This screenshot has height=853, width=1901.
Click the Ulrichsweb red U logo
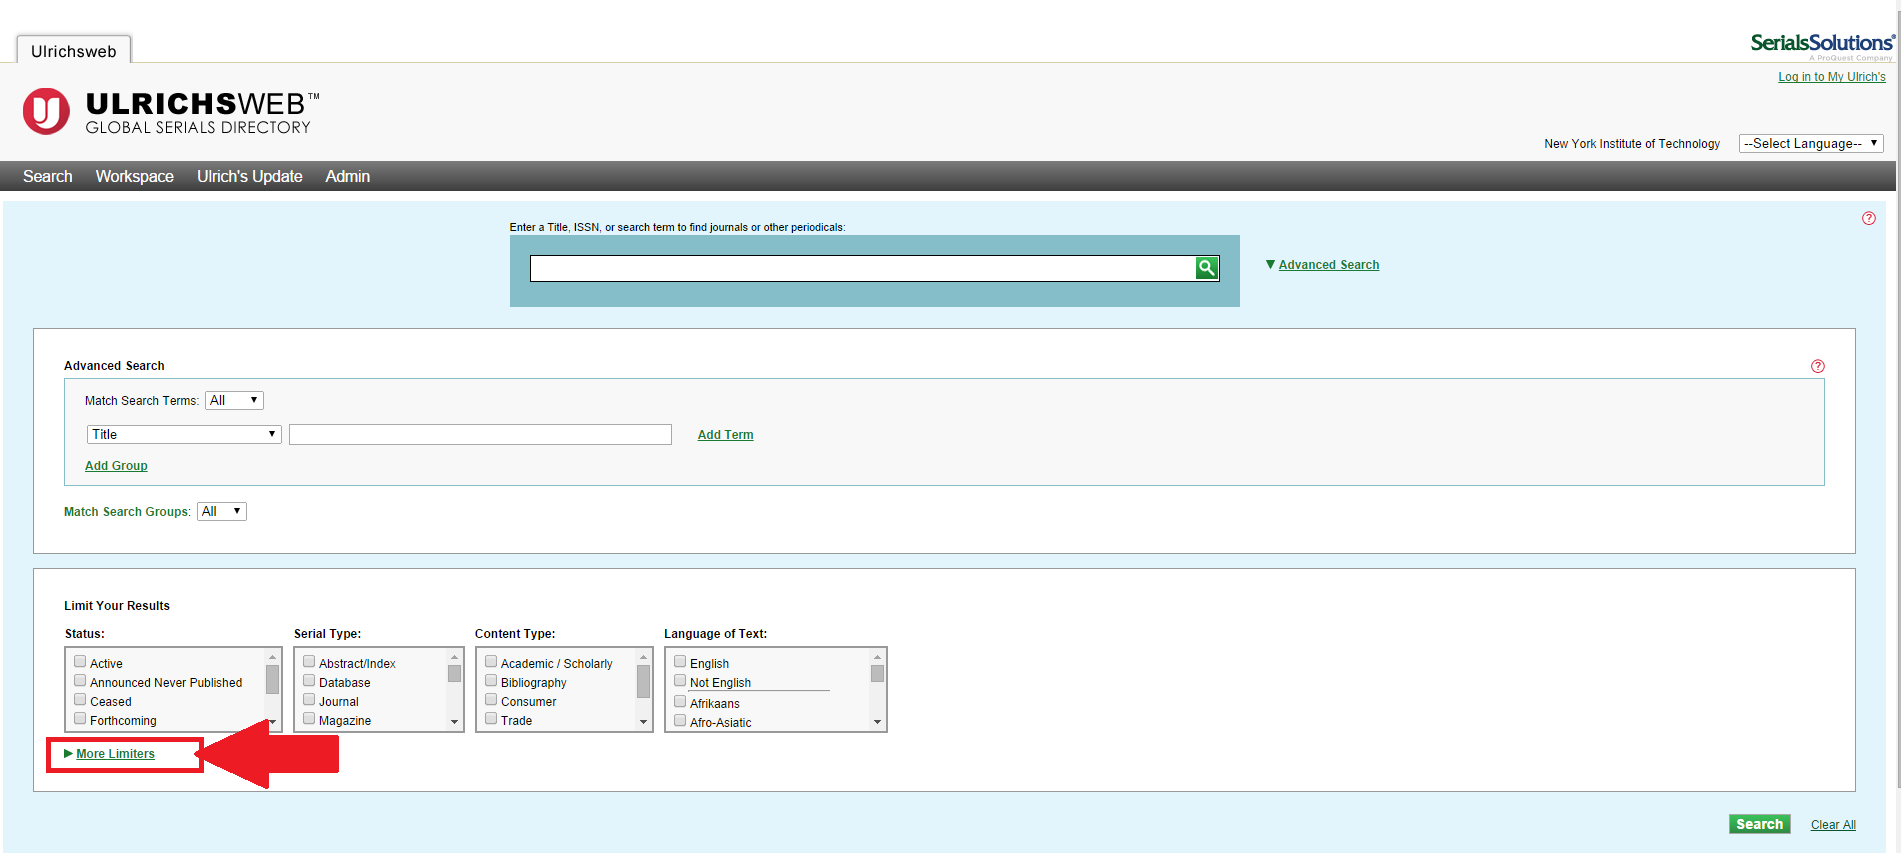(46, 111)
